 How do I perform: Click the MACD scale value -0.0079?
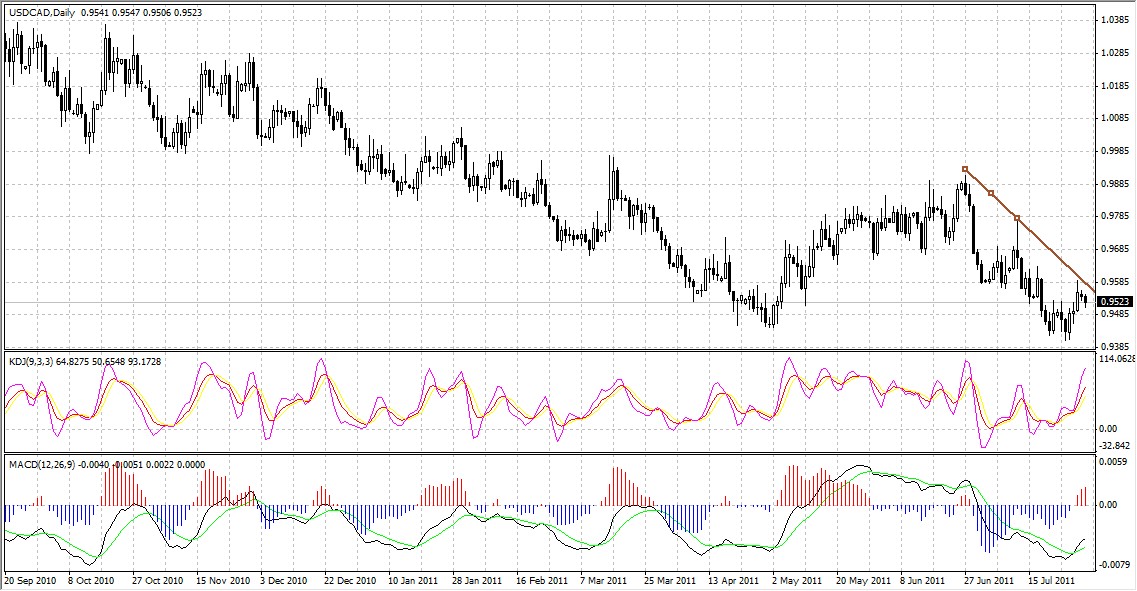tap(1114, 565)
